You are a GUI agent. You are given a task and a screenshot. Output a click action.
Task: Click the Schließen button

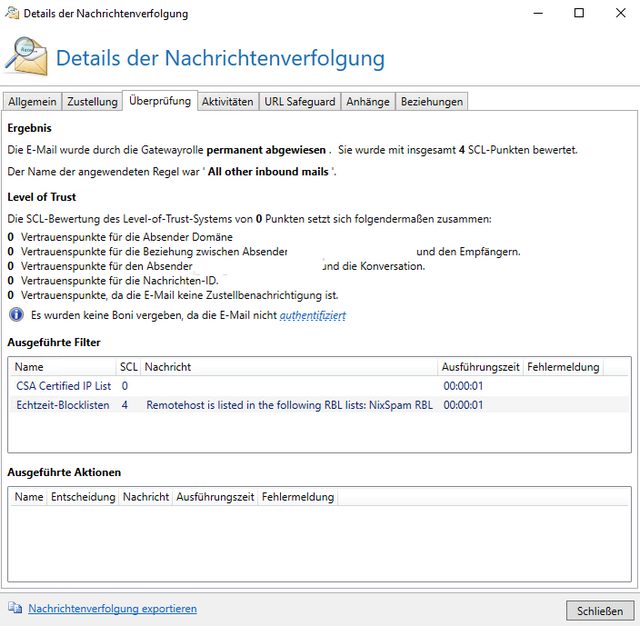coord(600,611)
